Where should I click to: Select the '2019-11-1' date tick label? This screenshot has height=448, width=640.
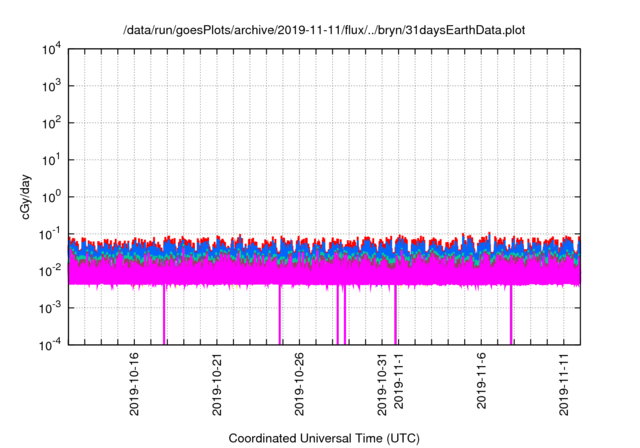398,381
